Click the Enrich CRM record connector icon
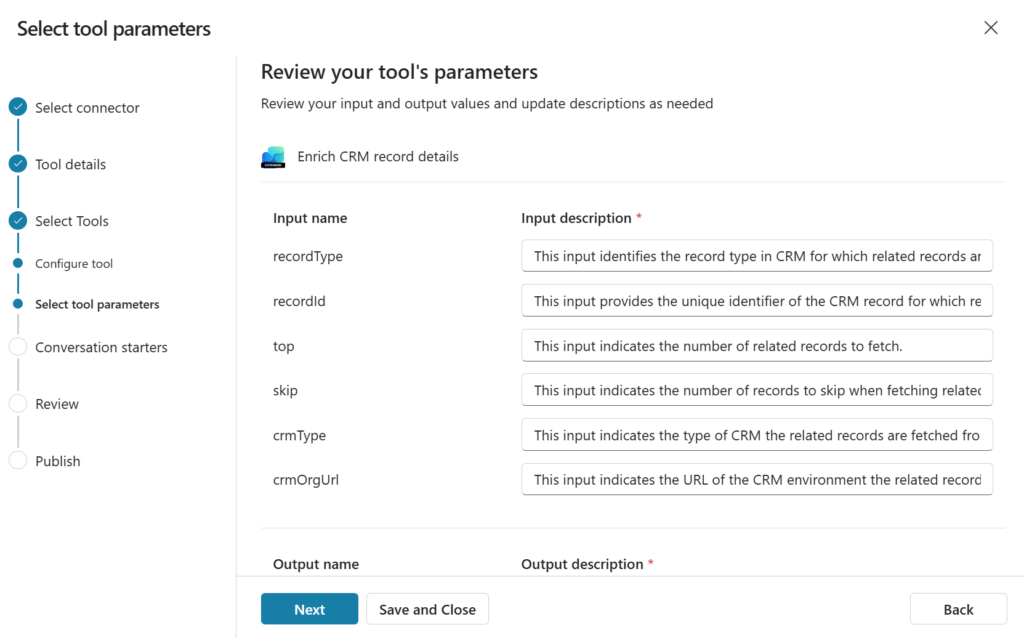 coord(273,157)
